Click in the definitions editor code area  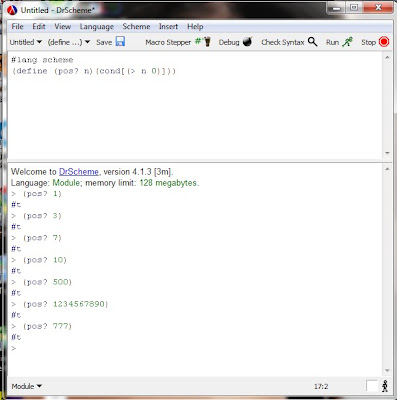point(195,106)
